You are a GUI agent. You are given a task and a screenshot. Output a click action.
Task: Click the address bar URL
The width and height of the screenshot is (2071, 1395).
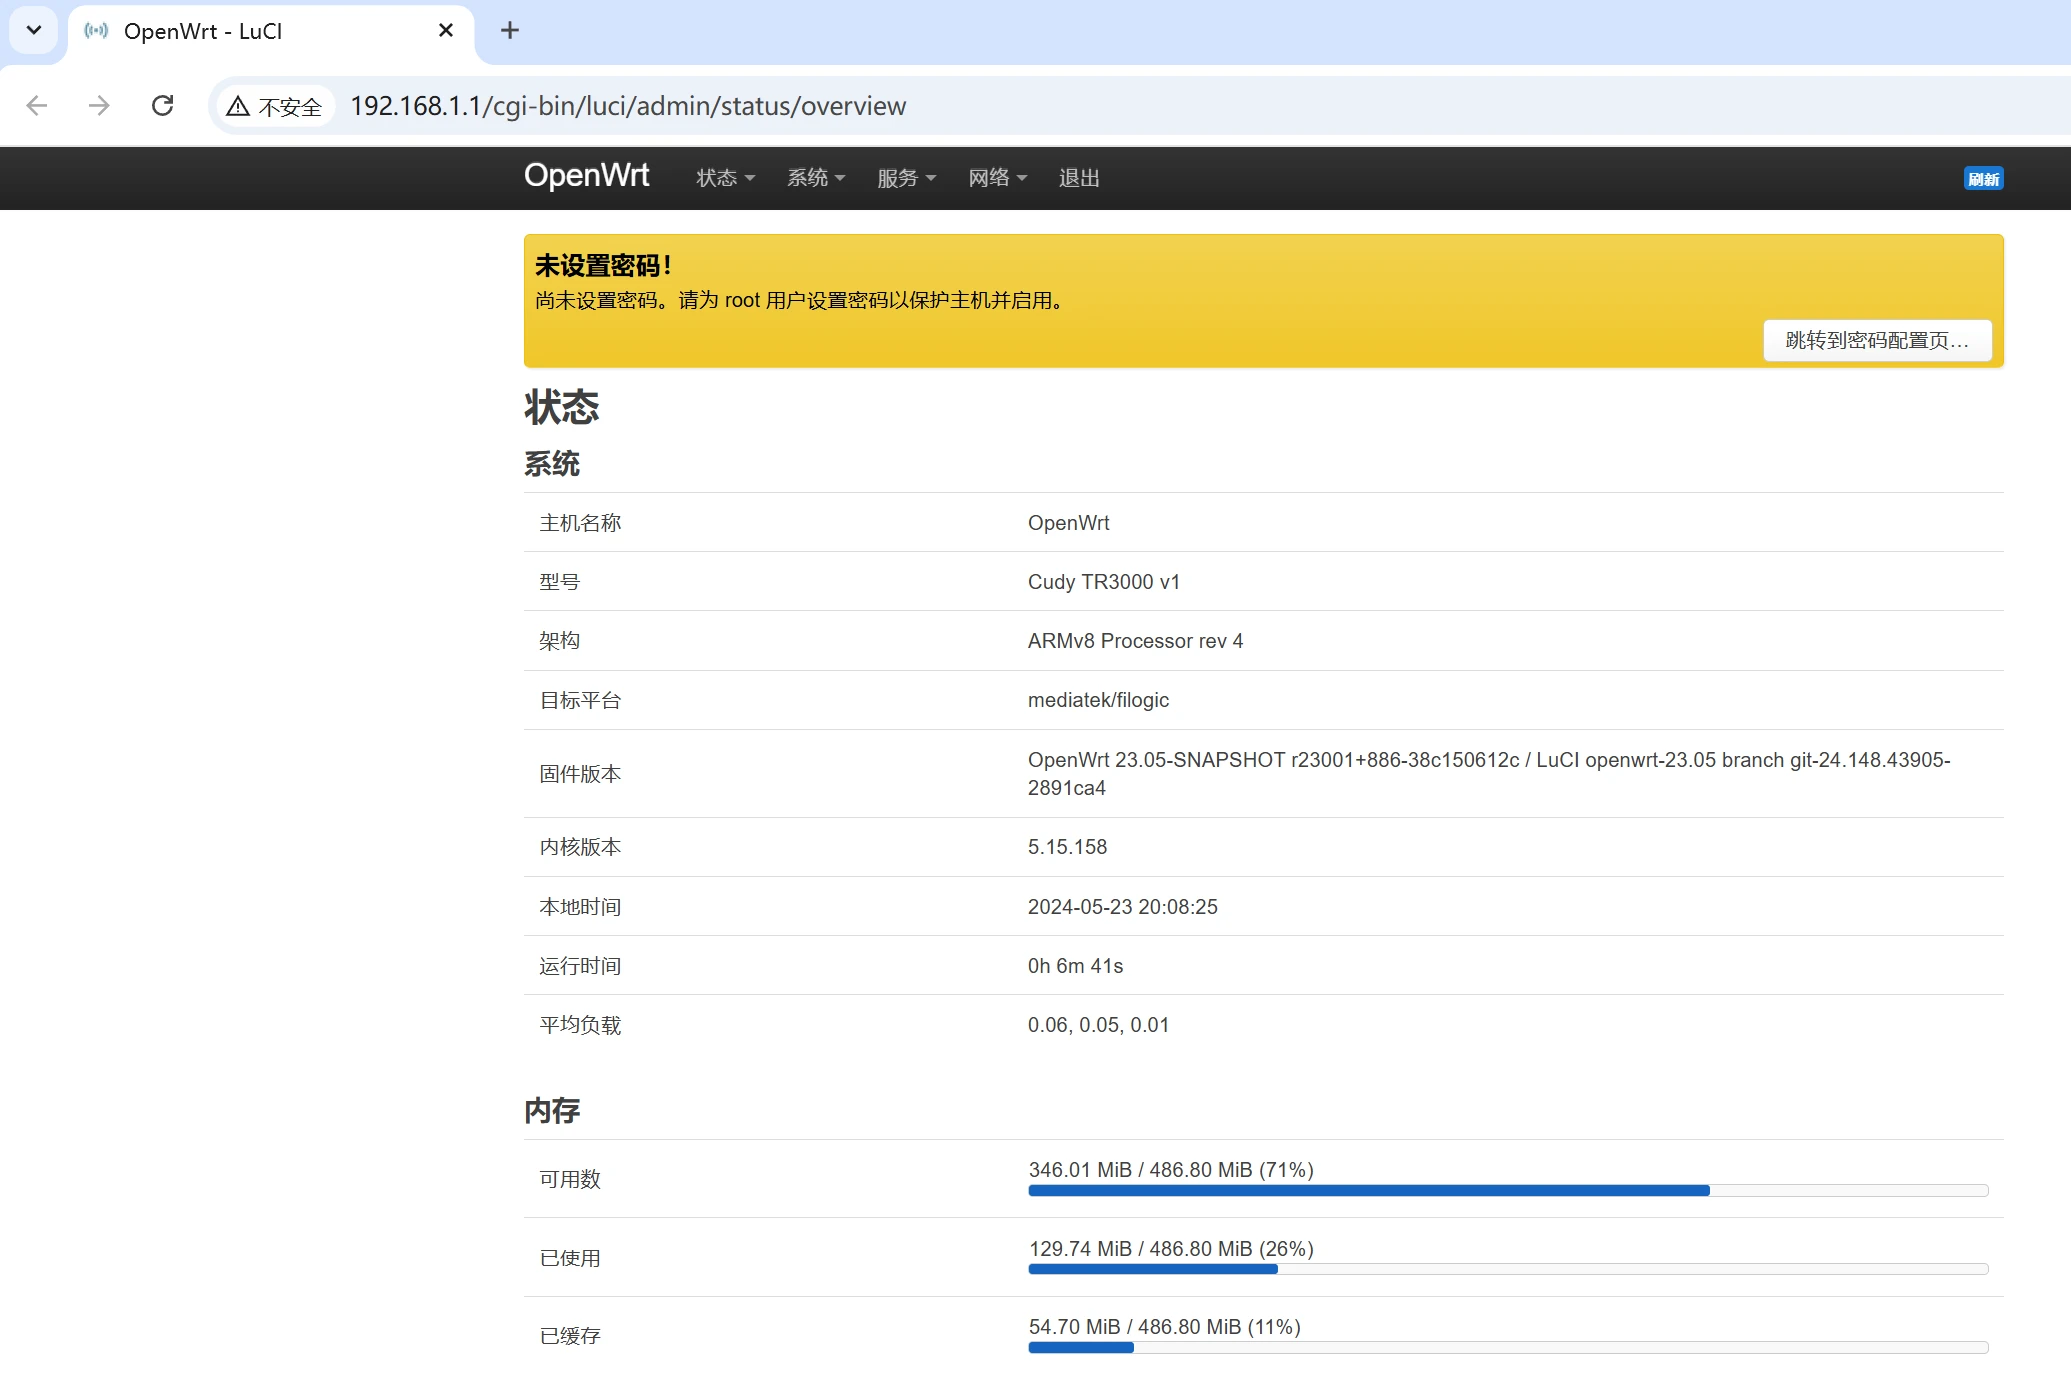pyautogui.click(x=628, y=106)
